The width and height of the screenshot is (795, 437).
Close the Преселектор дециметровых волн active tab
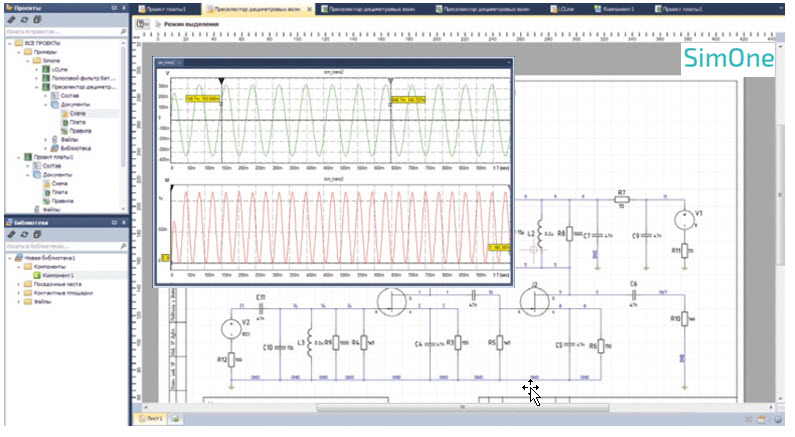[x=308, y=7]
